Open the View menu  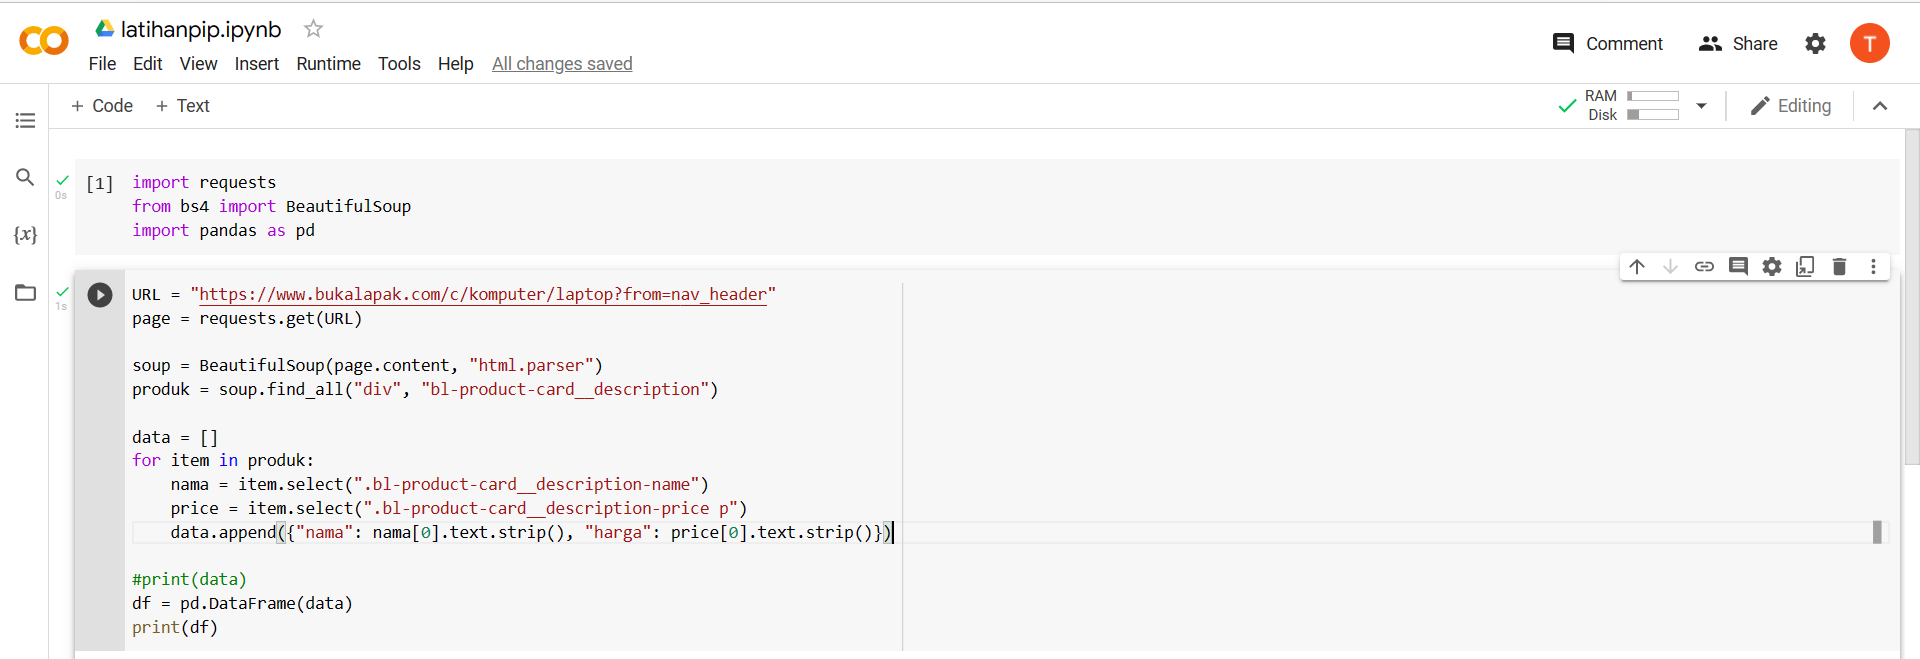click(198, 64)
